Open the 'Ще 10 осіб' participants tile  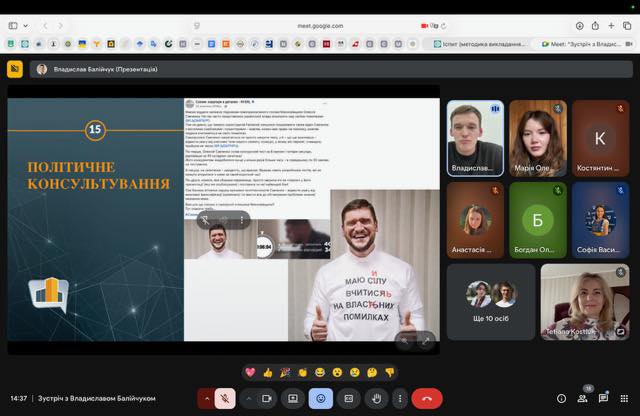[x=490, y=300]
